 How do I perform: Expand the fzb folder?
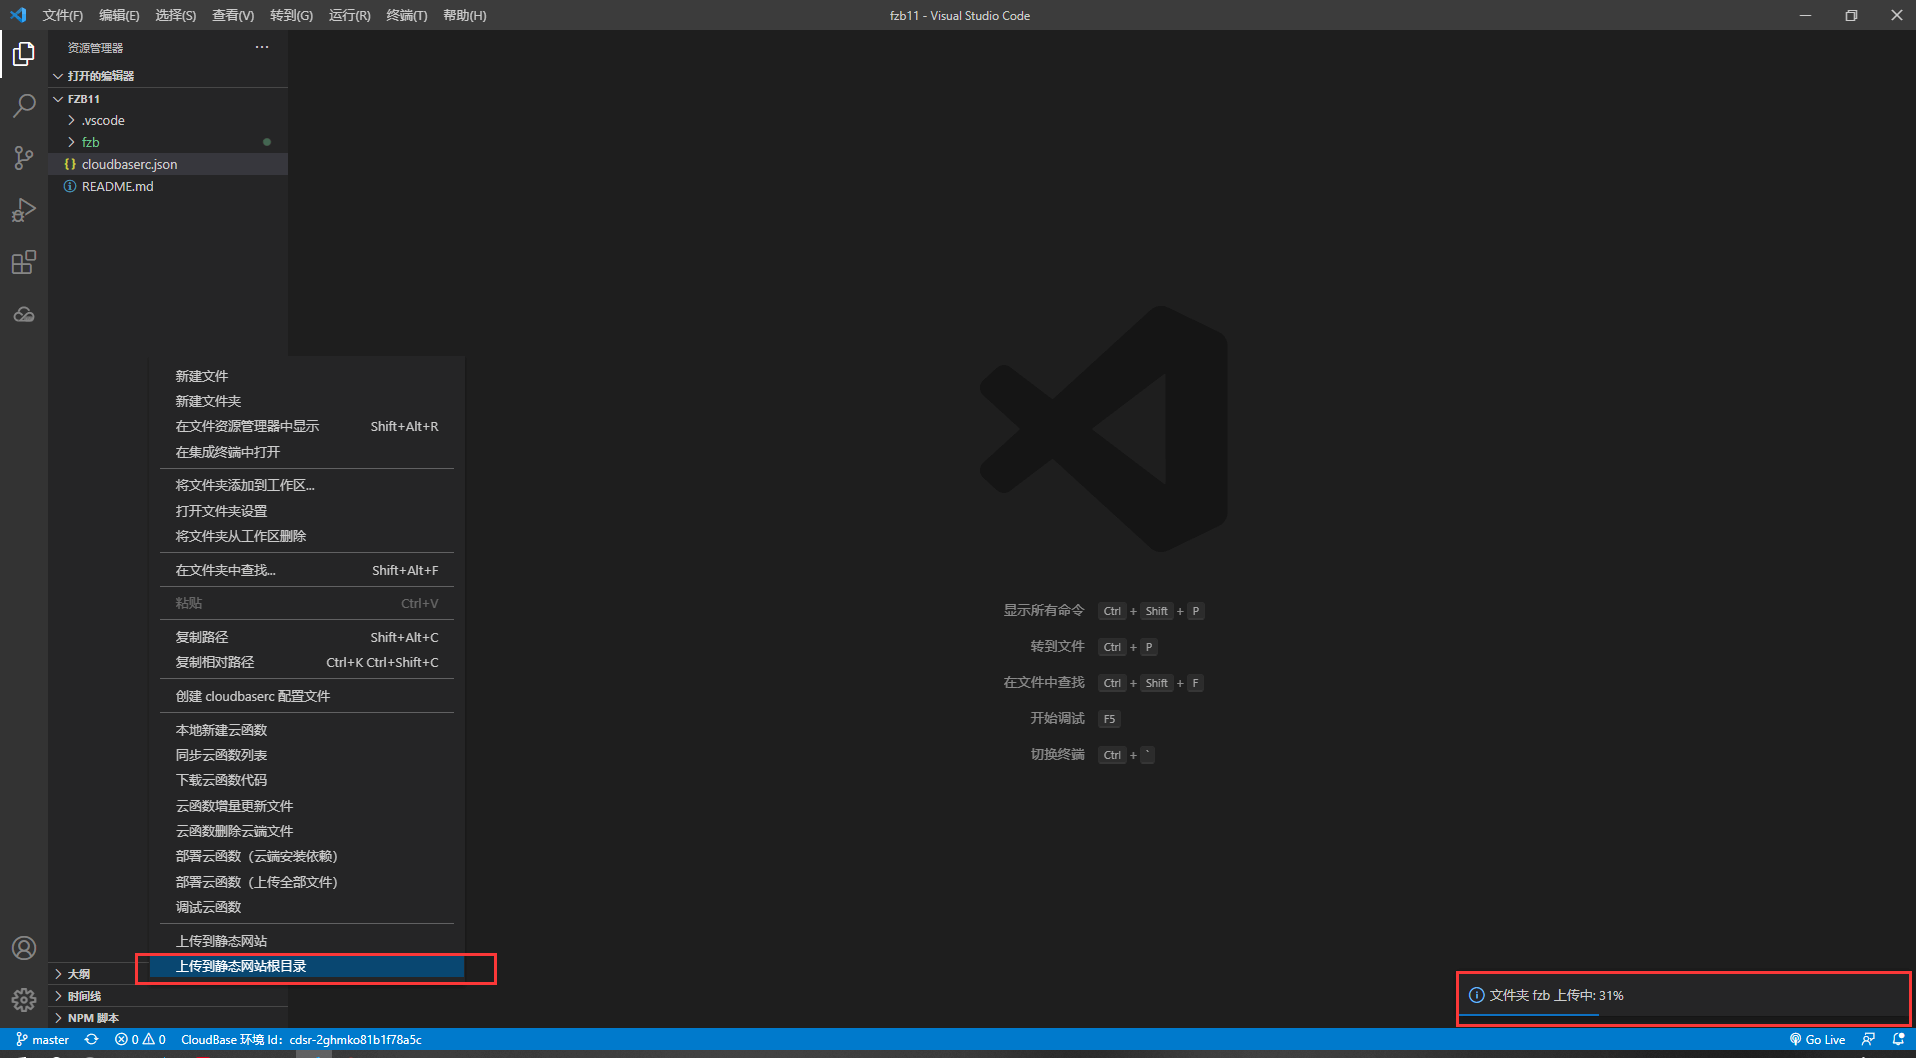[x=168, y=142]
